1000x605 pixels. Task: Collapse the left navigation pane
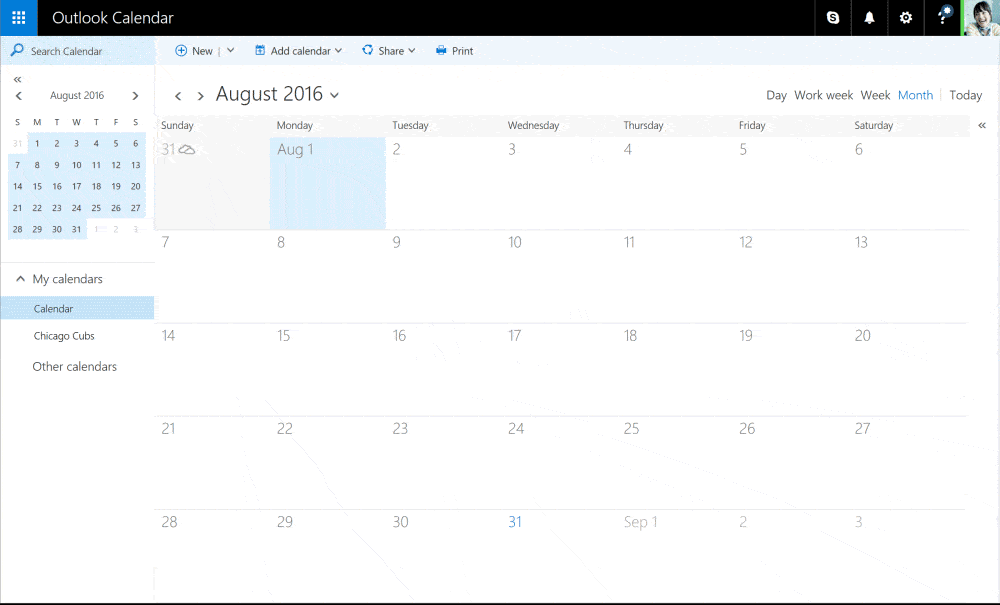point(17,80)
